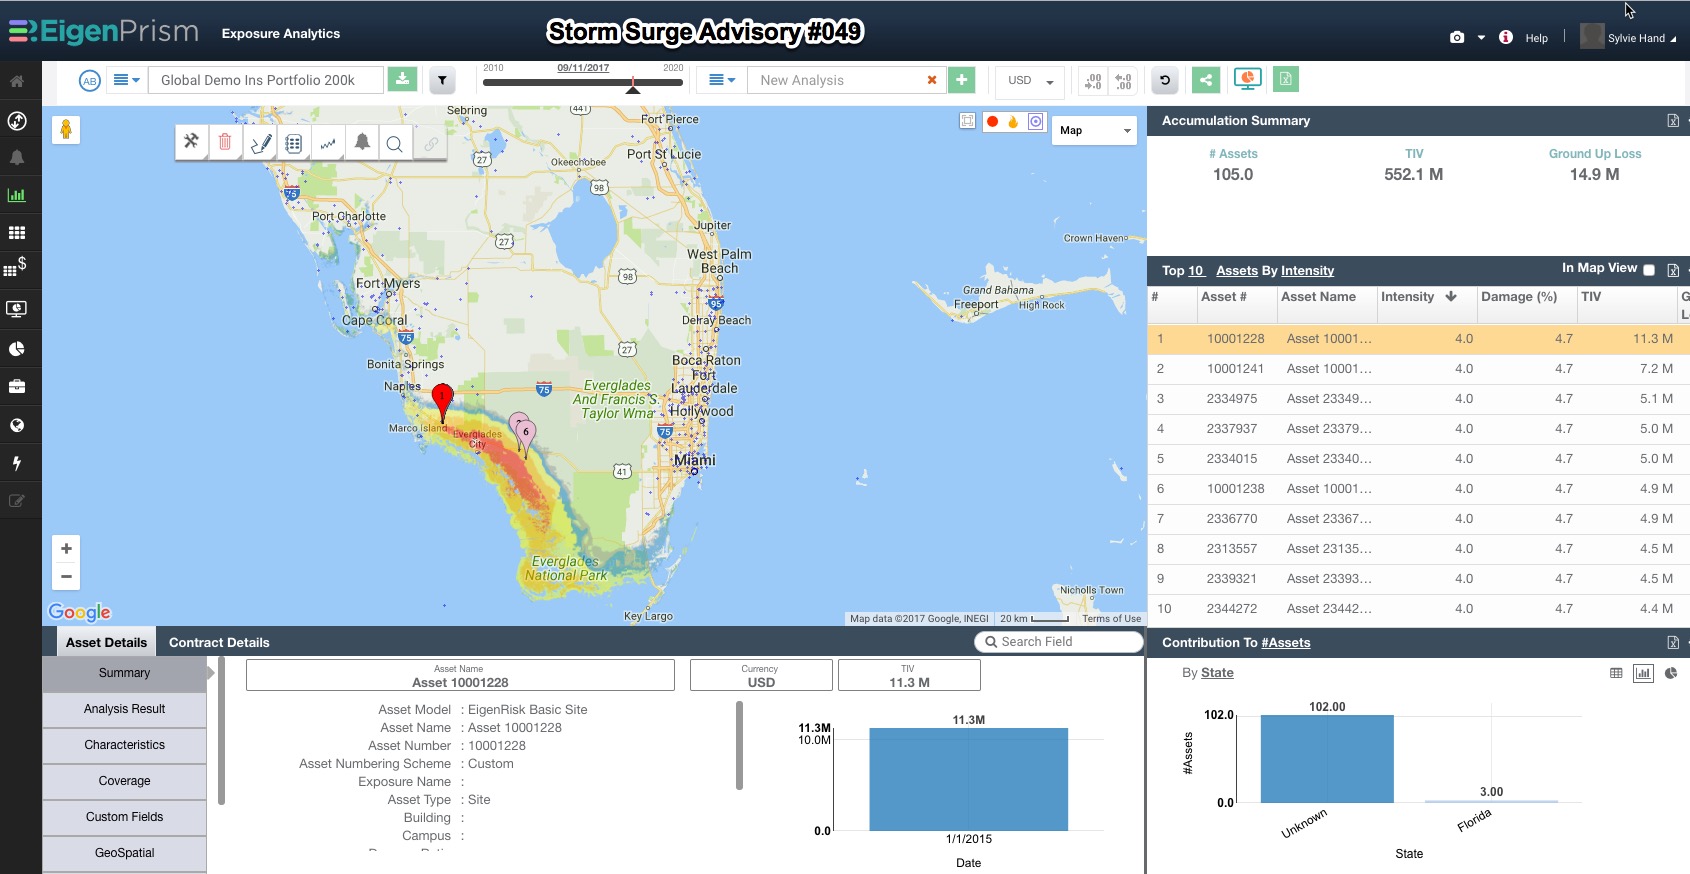Open the Map type dropdown
The height and width of the screenshot is (874, 1690).
(1094, 130)
